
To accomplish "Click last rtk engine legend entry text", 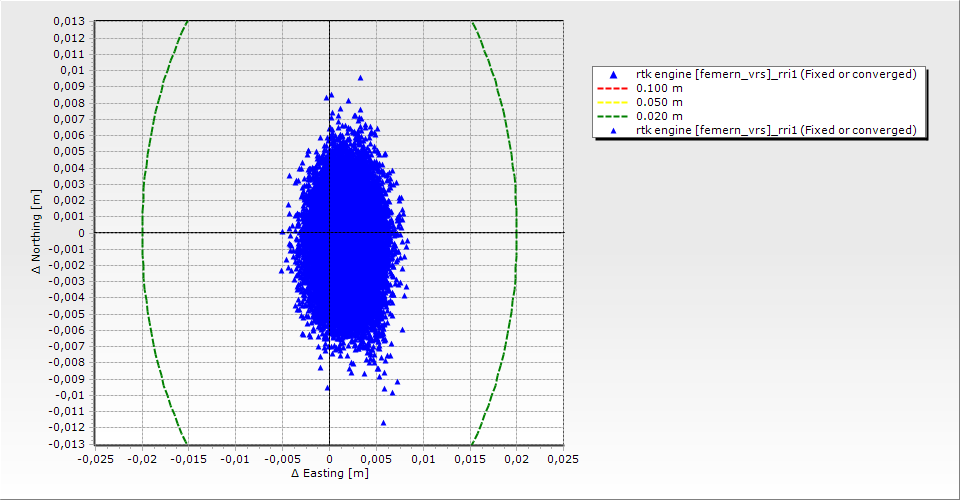I will 776,131.
